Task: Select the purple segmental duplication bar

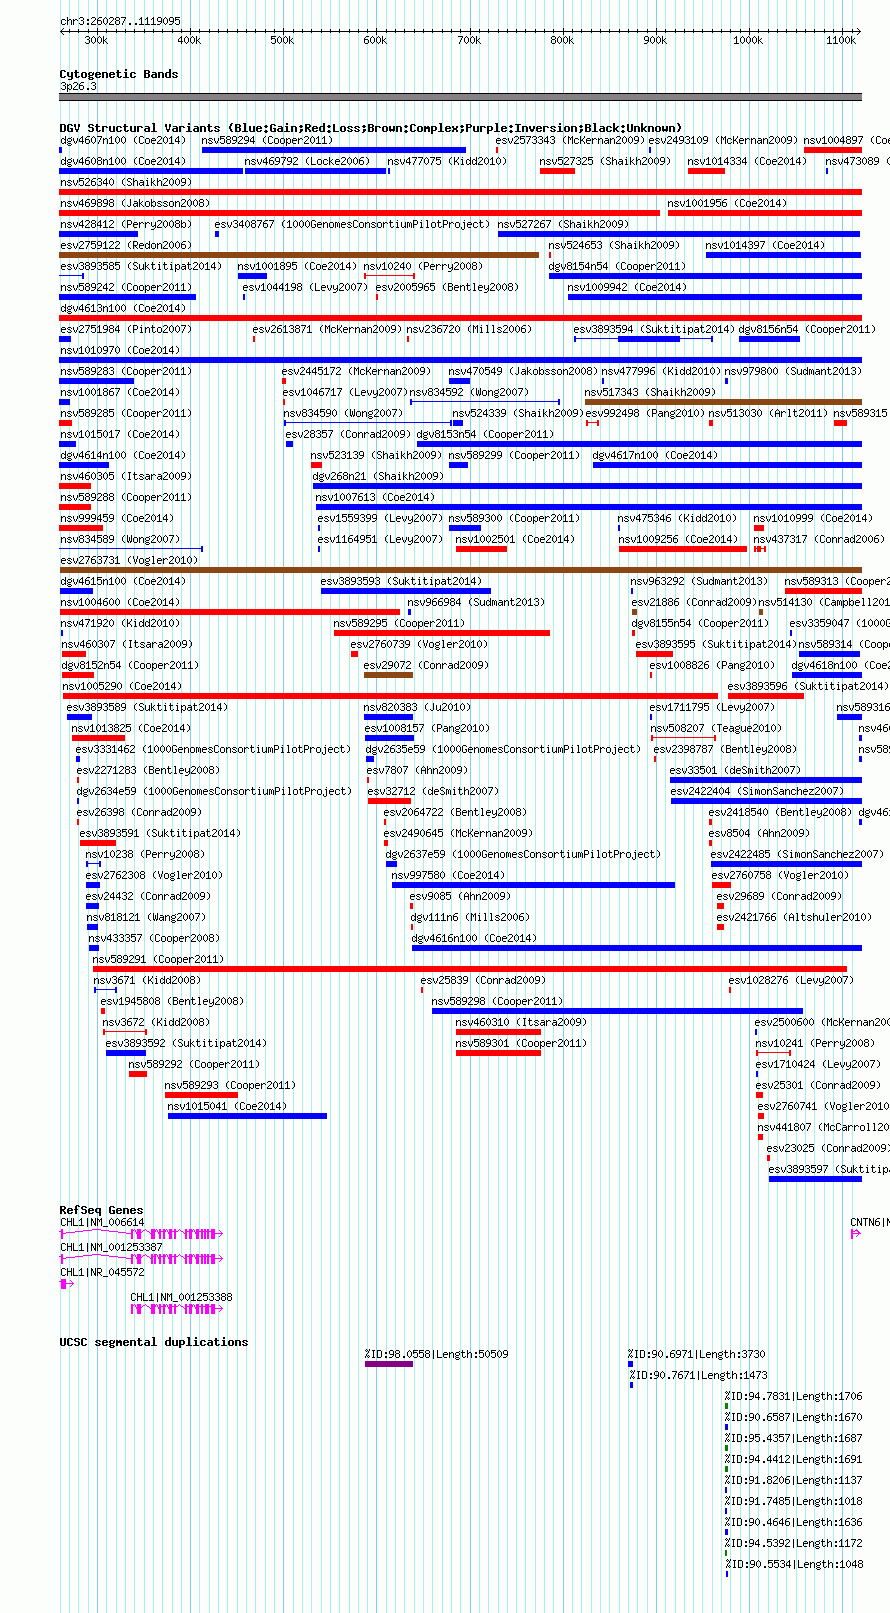Action: click(x=389, y=1364)
